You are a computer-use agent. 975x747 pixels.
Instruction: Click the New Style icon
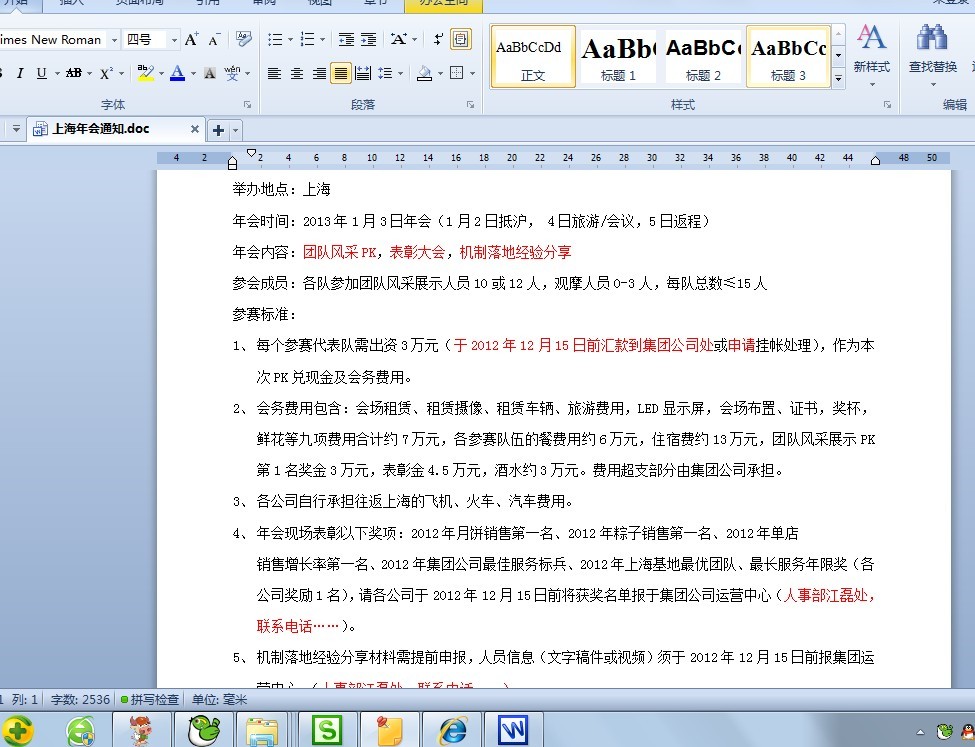(871, 48)
